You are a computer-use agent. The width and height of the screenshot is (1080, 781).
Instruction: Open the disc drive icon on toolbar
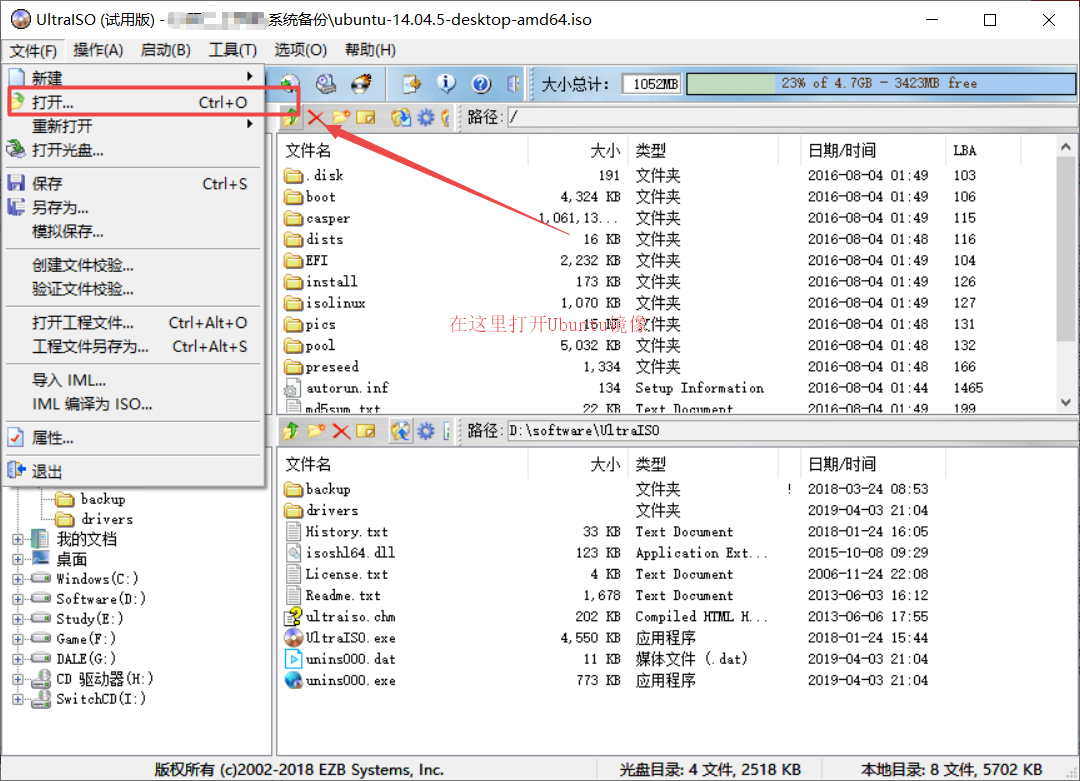click(x=289, y=84)
